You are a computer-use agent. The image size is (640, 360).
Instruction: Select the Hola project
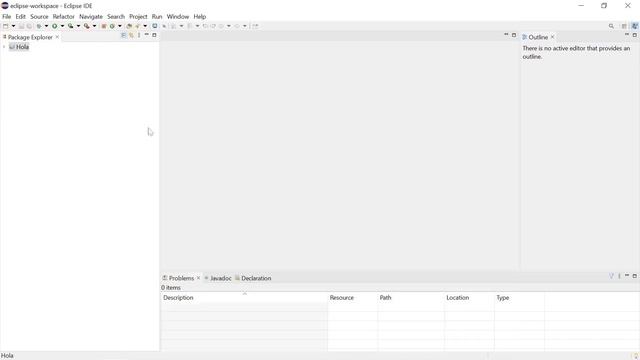[x=19, y=47]
